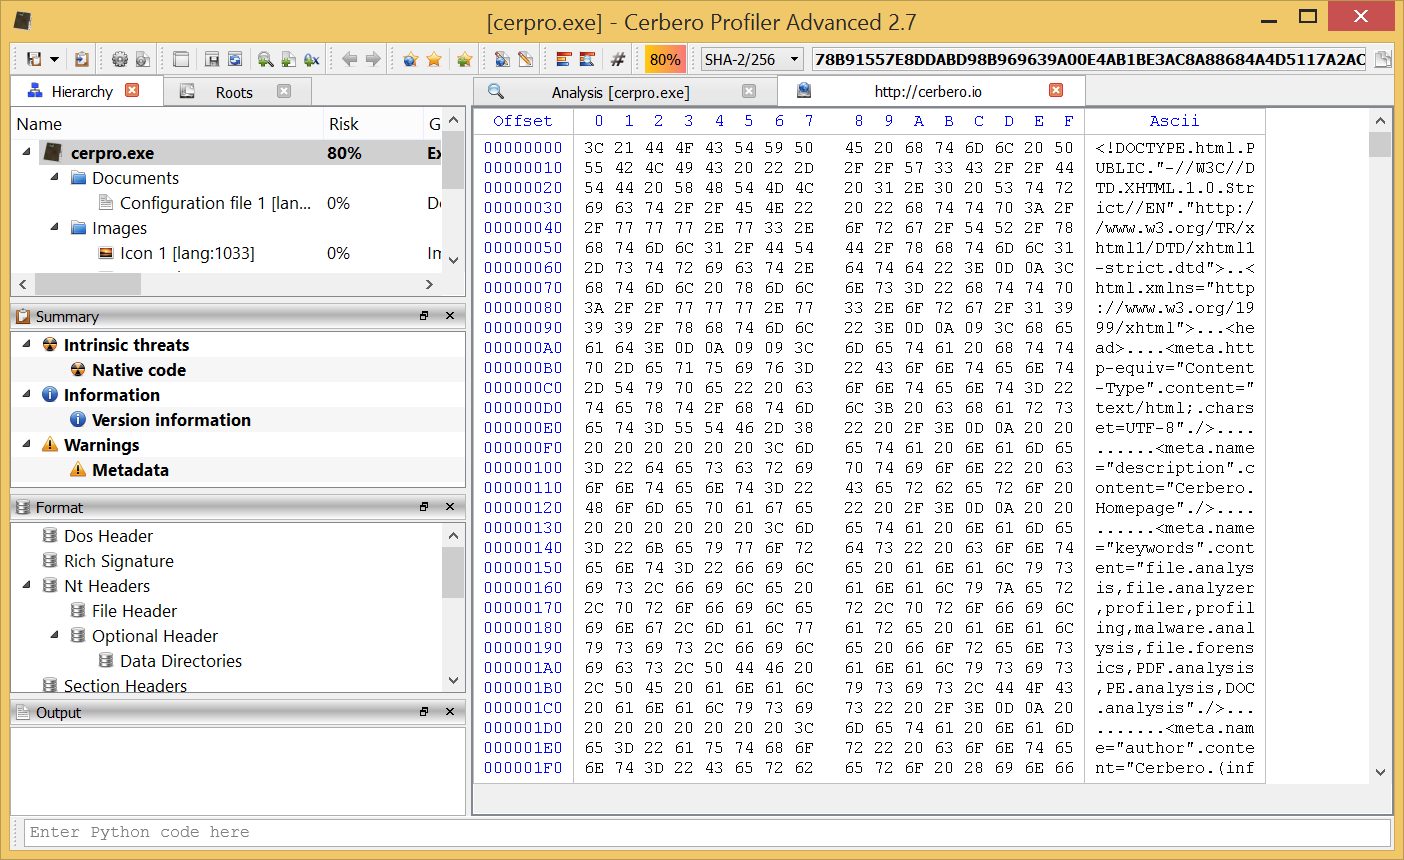Copy hash with icon right of hash field
This screenshot has height=860, width=1404.
(1383, 59)
